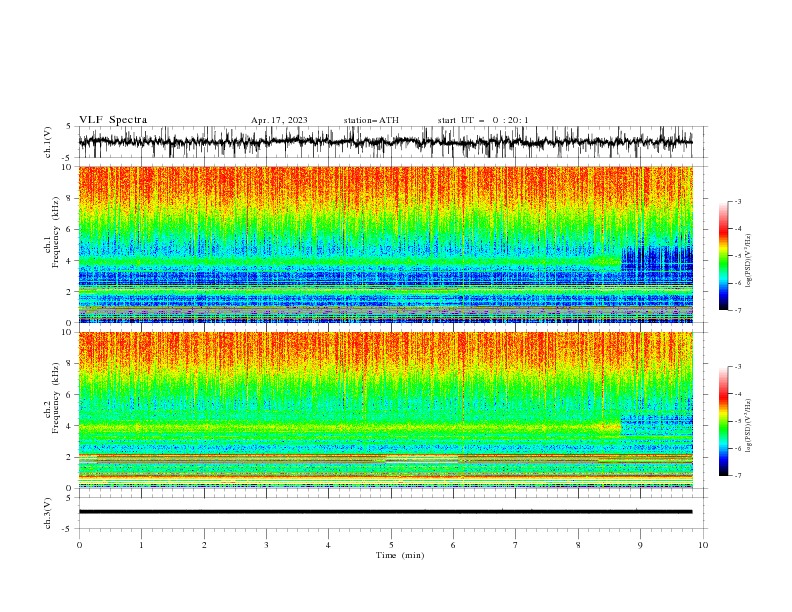
Task: Click the ch.2 spectrogram panel
Action: pyautogui.click(x=386, y=410)
